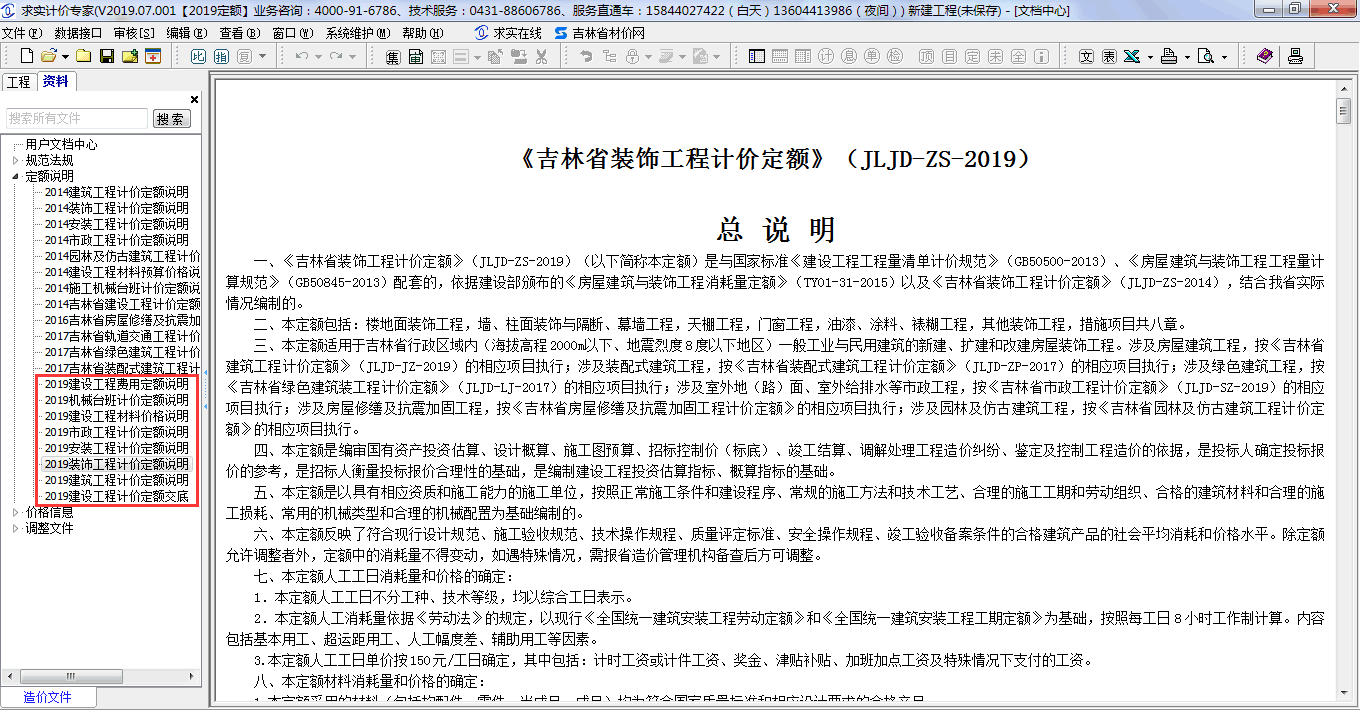1360x711 pixels.
Task: Select 2019装饰工程计价定额说明
Action: pos(116,464)
